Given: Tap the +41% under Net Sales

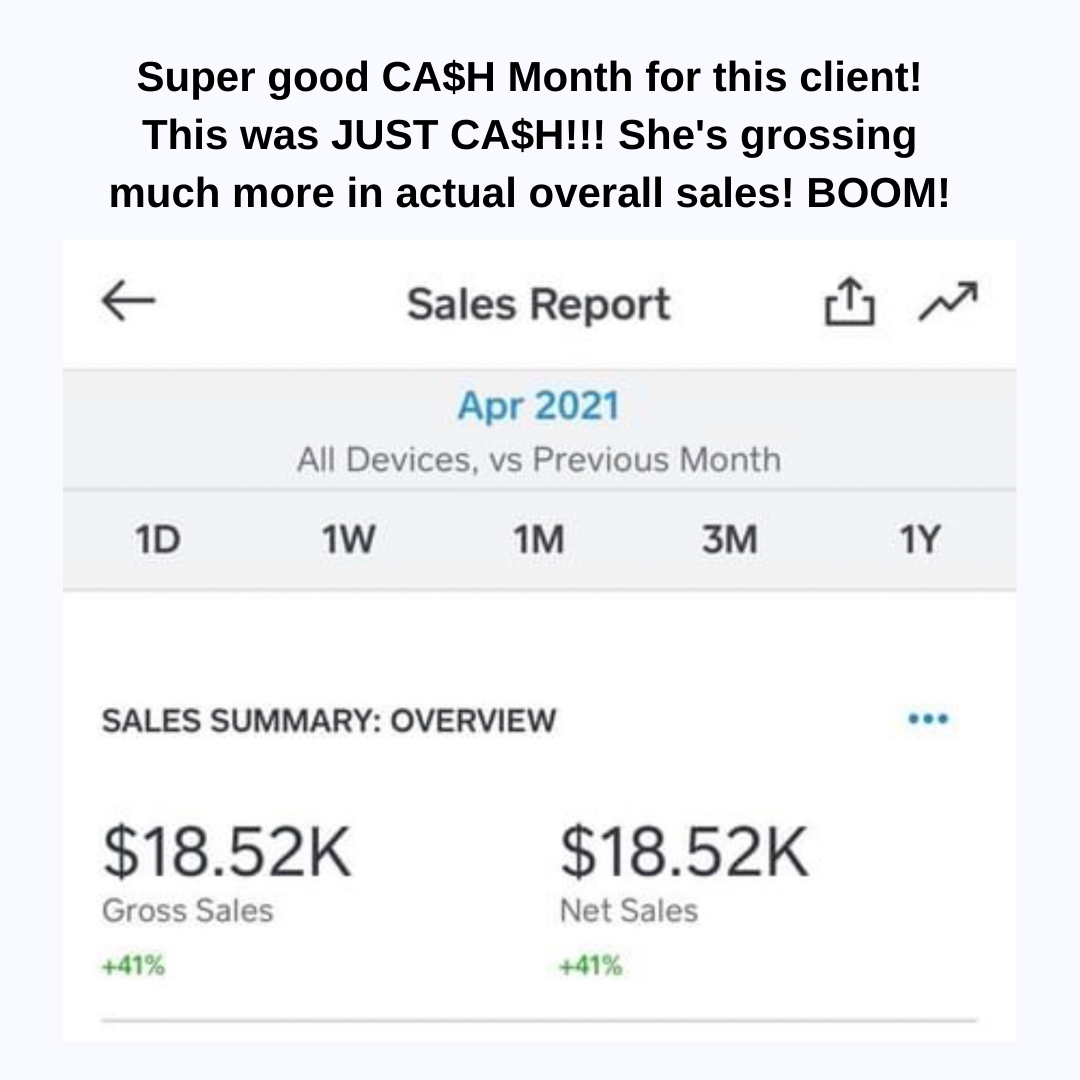Looking at the screenshot, I should tap(591, 966).
